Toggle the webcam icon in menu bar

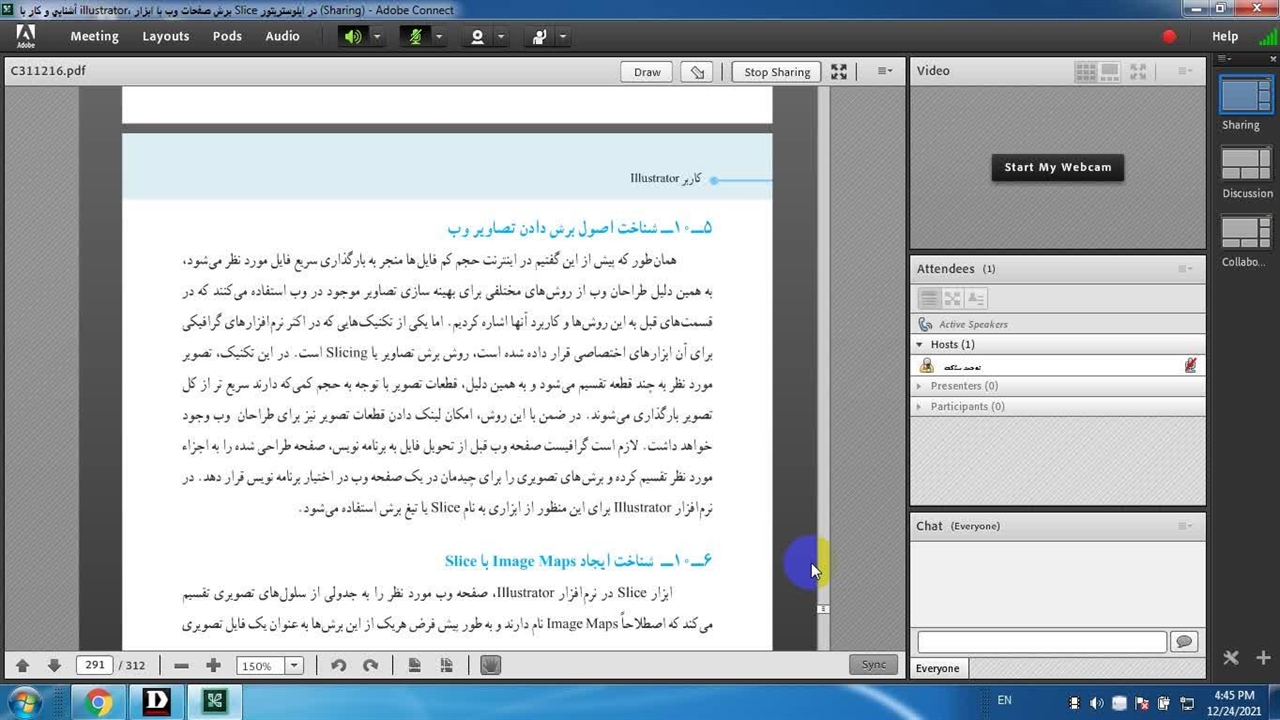(x=477, y=37)
